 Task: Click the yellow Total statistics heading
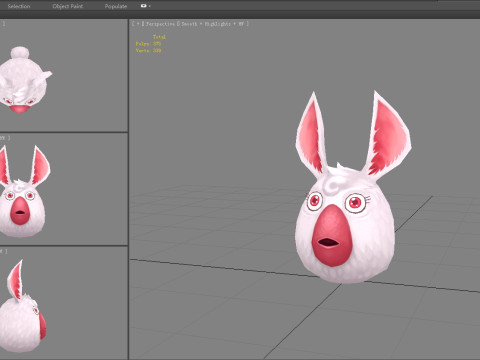pyautogui.click(x=159, y=37)
